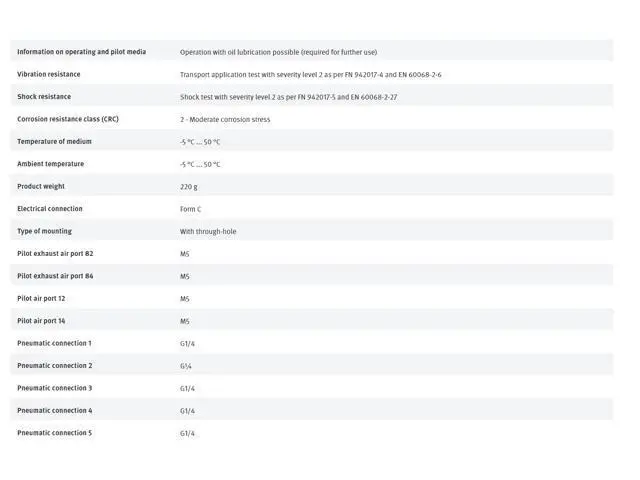The width and height of the screenshot is (640, 480).
Task: Click the 'Ambient temperature' row label
Action: 50,163
